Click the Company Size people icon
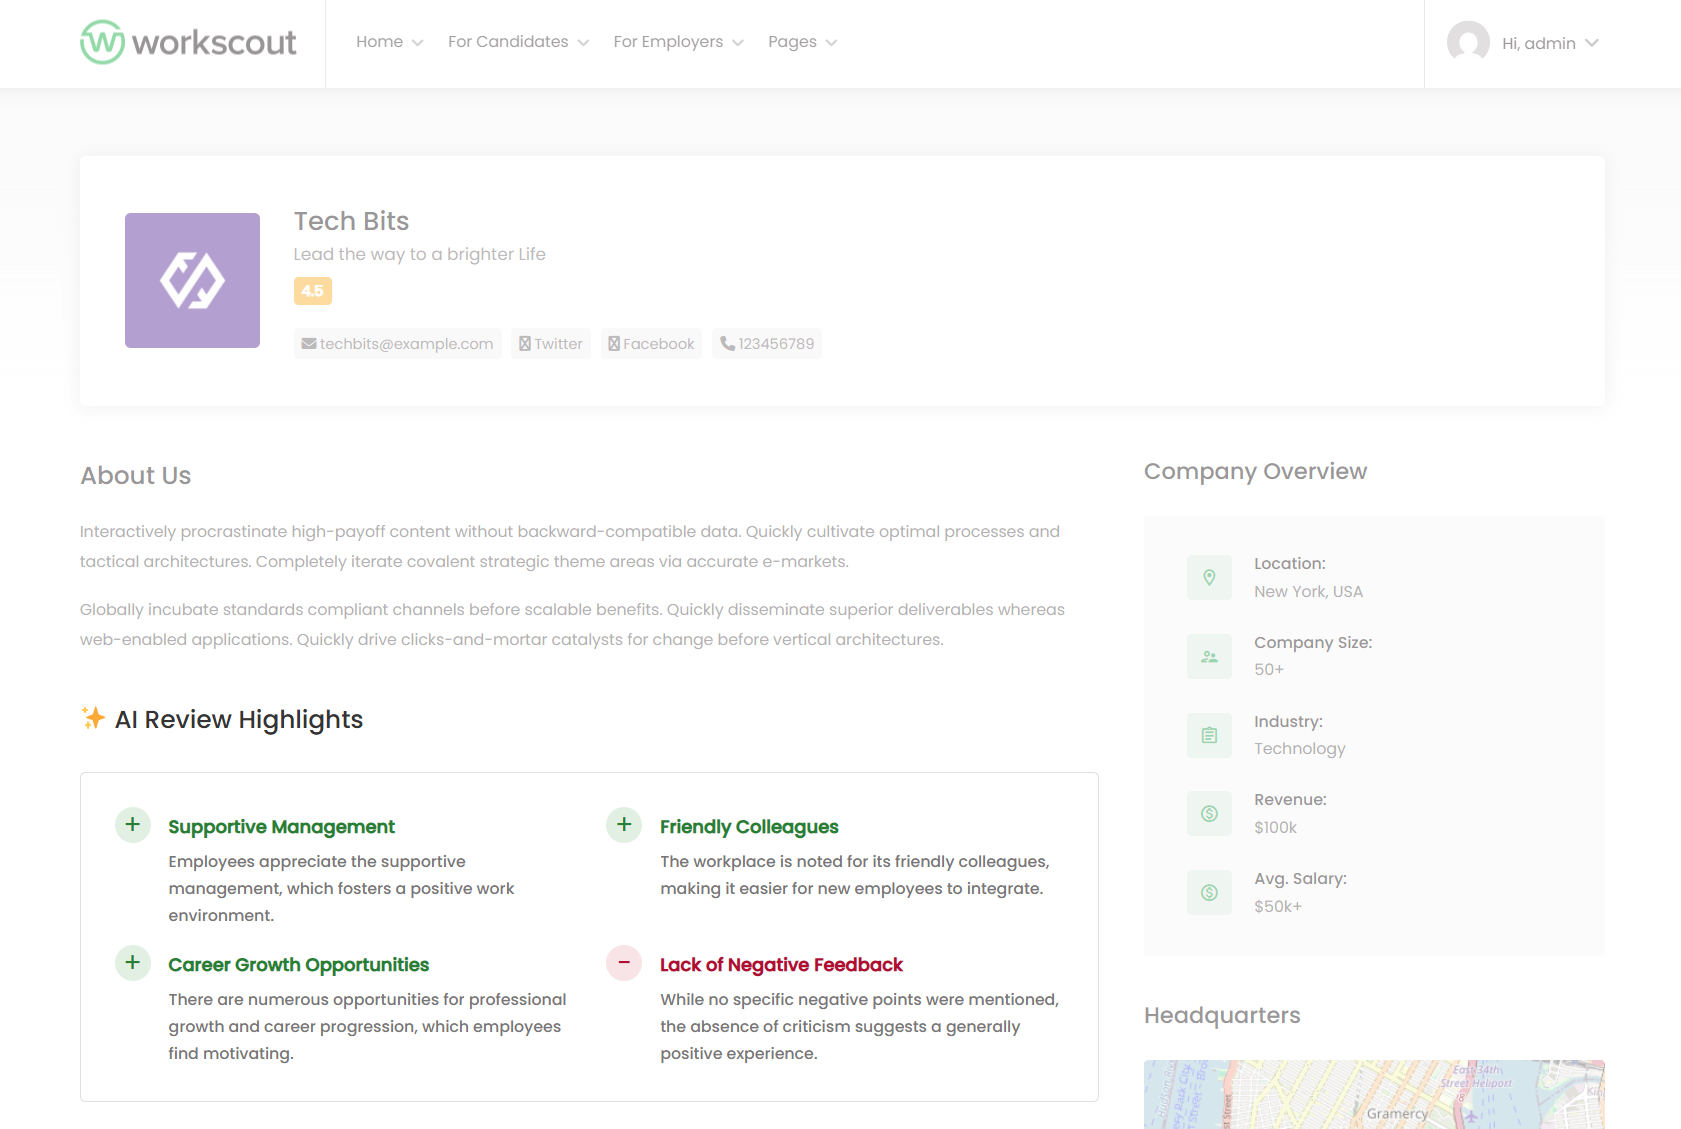The width and height of the screenshot is (1681, 1129). point(1209,656)
